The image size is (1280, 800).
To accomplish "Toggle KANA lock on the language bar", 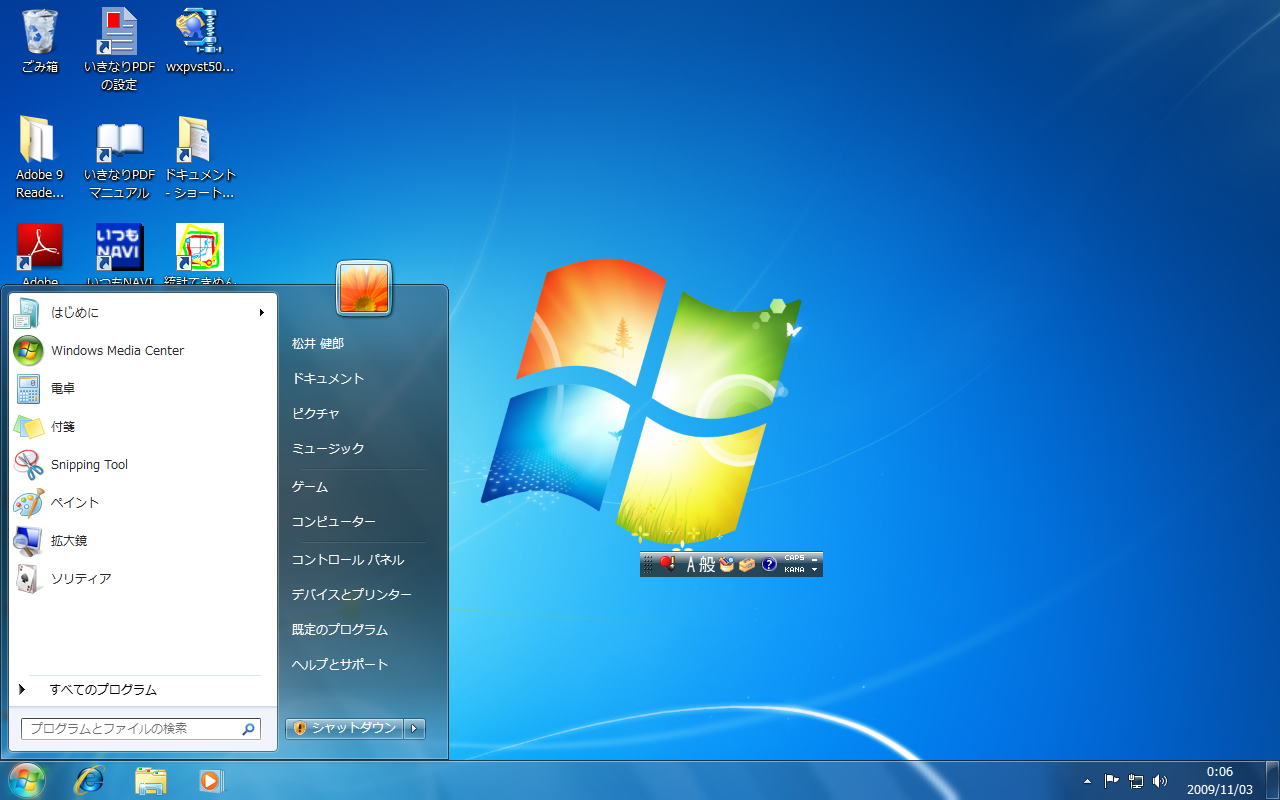I will click(794, 570).
